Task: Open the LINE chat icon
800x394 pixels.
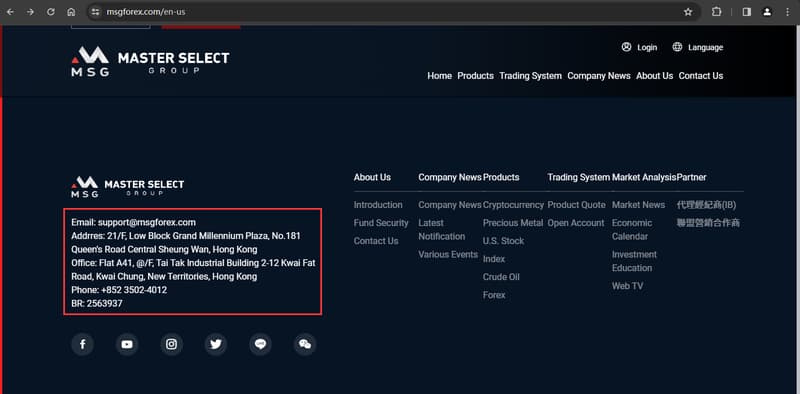Action: tap(260, 344)
